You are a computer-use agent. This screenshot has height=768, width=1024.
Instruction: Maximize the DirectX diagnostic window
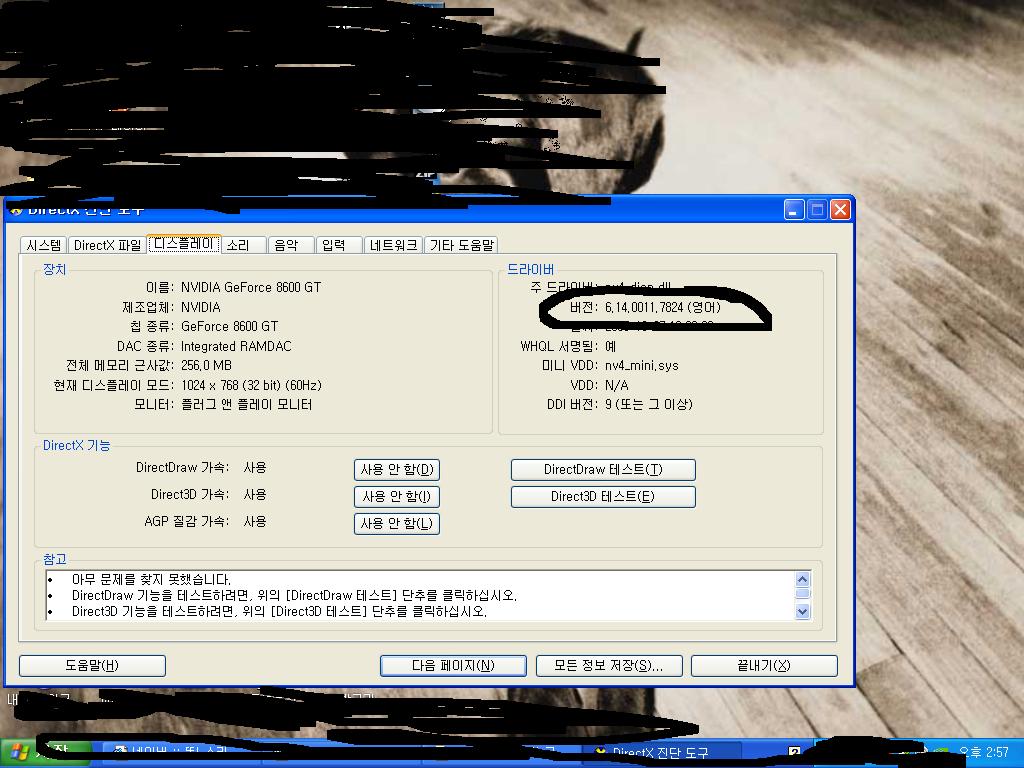817,210
